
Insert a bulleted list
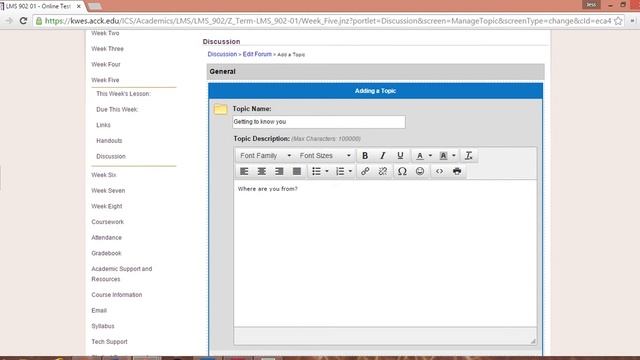pyautogui.click(x=316, y=171)
